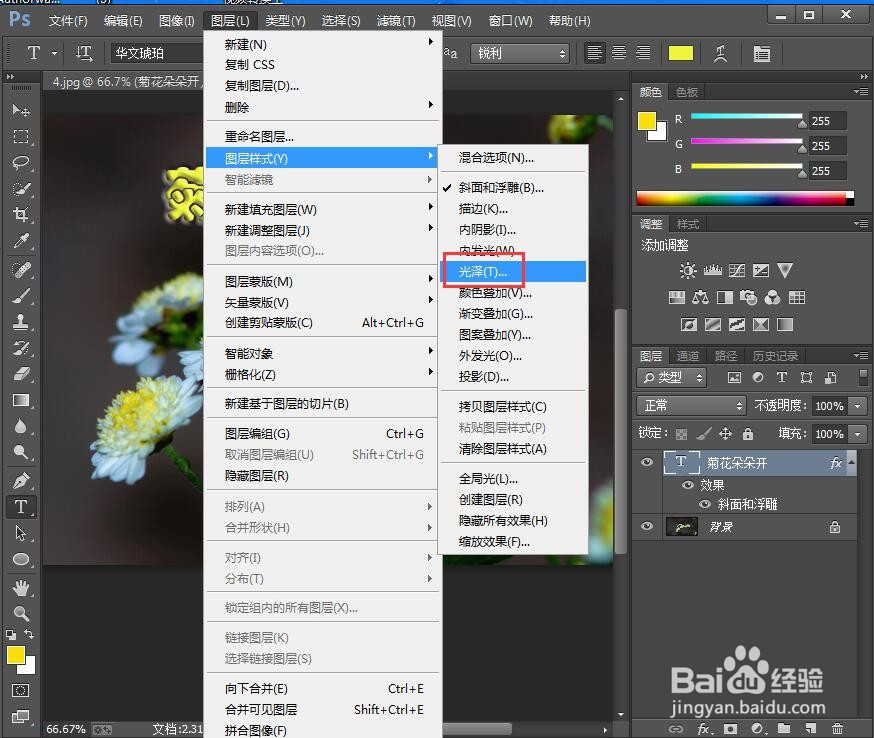Select the Spot Healing Brush tool
The image size is (874, 738).
(x=21, y=270)
